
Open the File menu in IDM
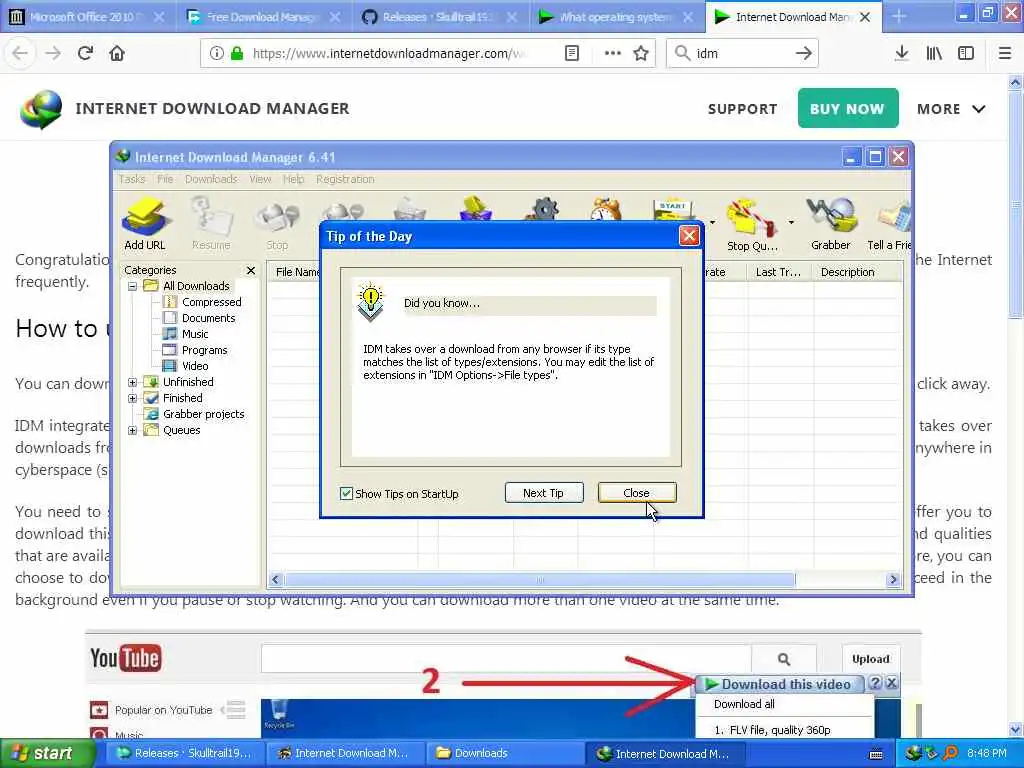pyautogui.click(x=165, y=179)
